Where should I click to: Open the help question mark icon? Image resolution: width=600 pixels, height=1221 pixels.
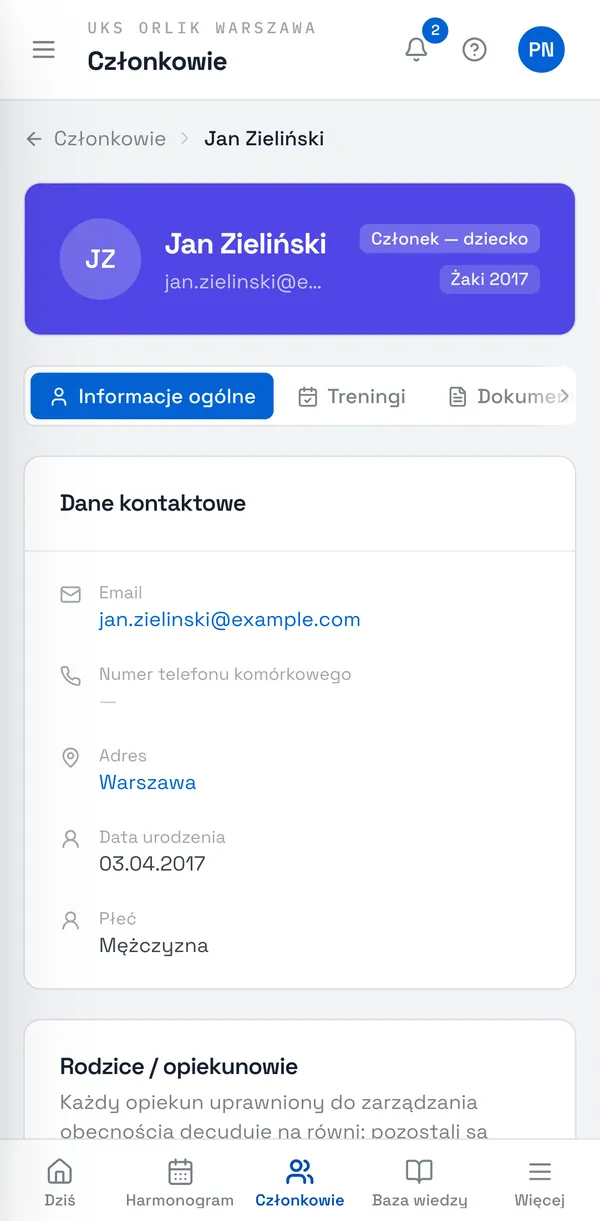[474, 49]
